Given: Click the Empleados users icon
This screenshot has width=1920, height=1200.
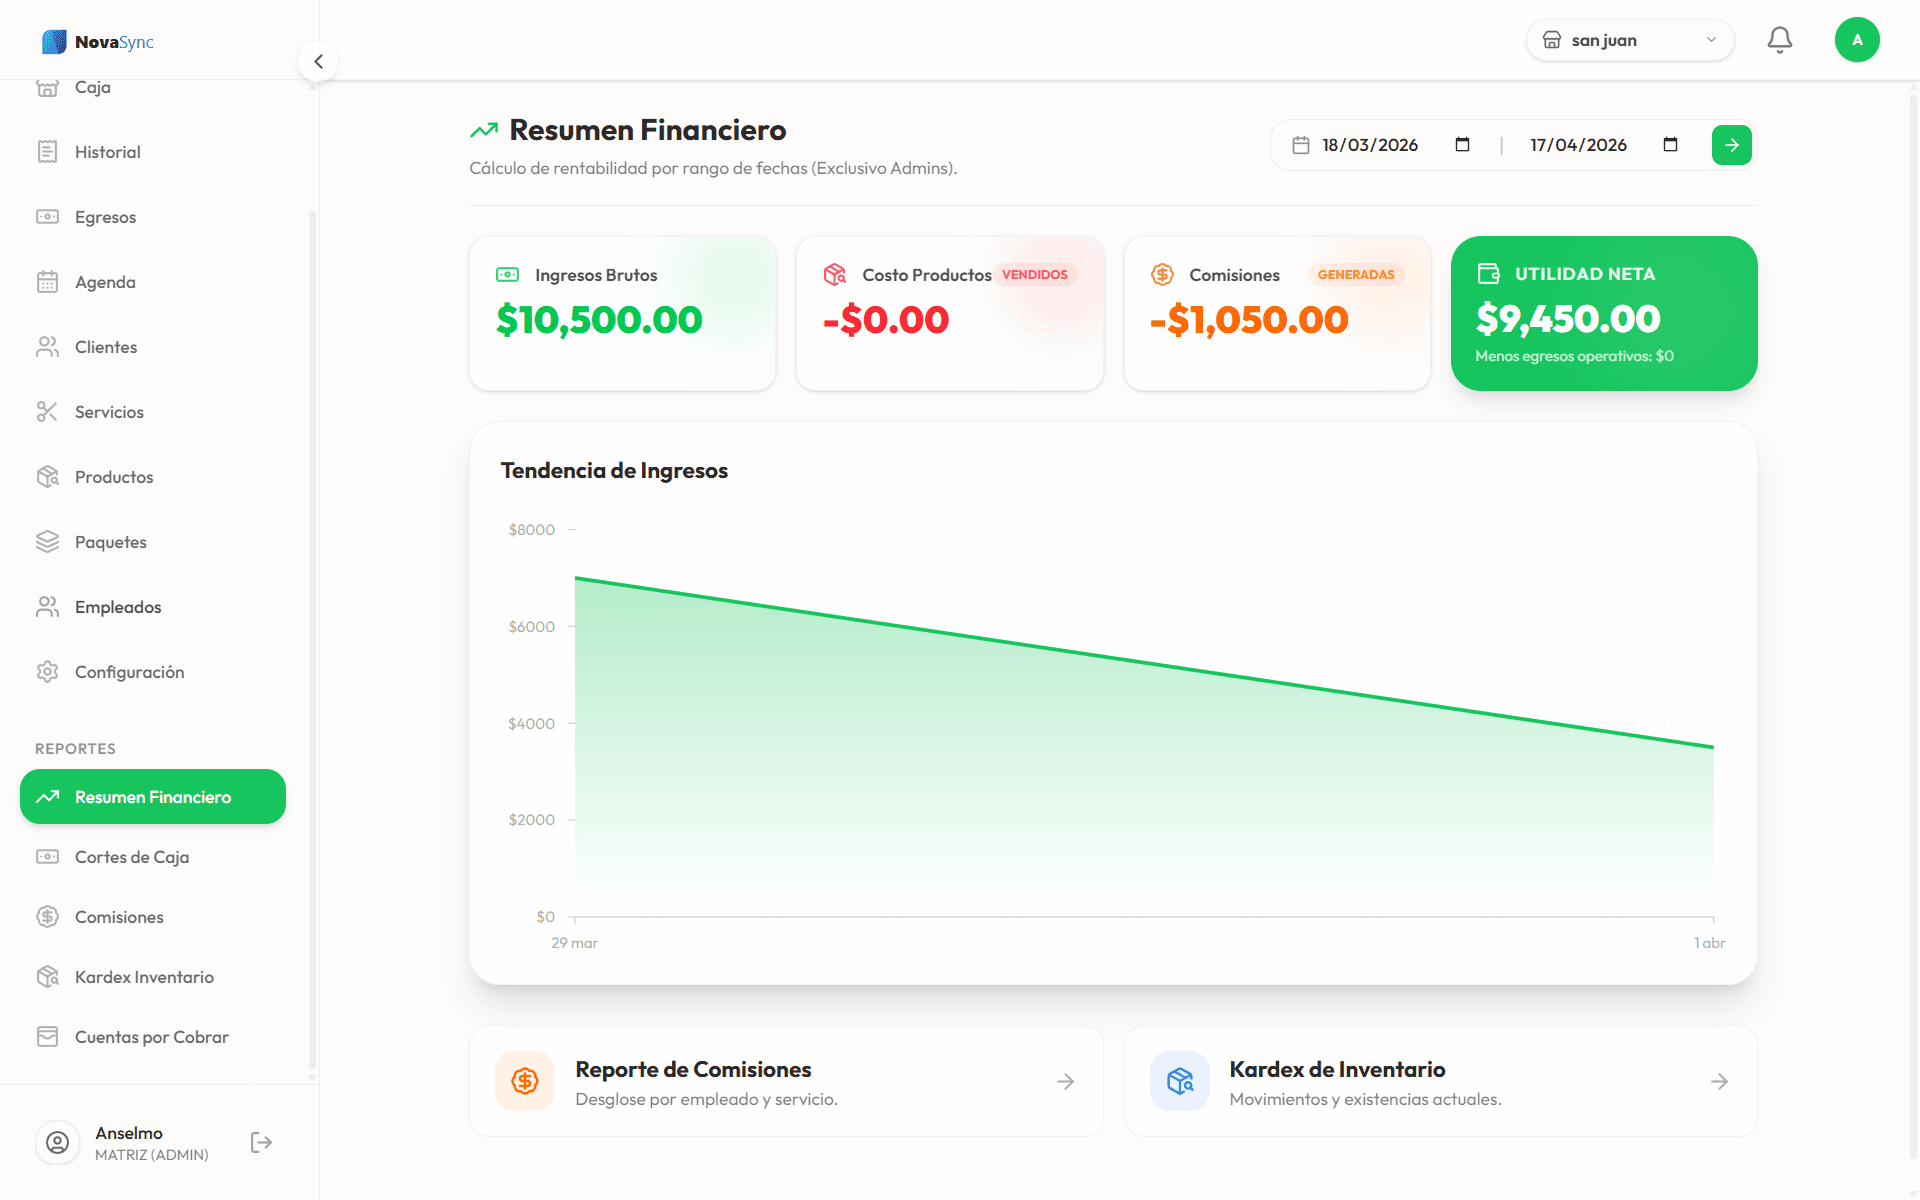Looking at the screenshot, I should coord(47,607).
